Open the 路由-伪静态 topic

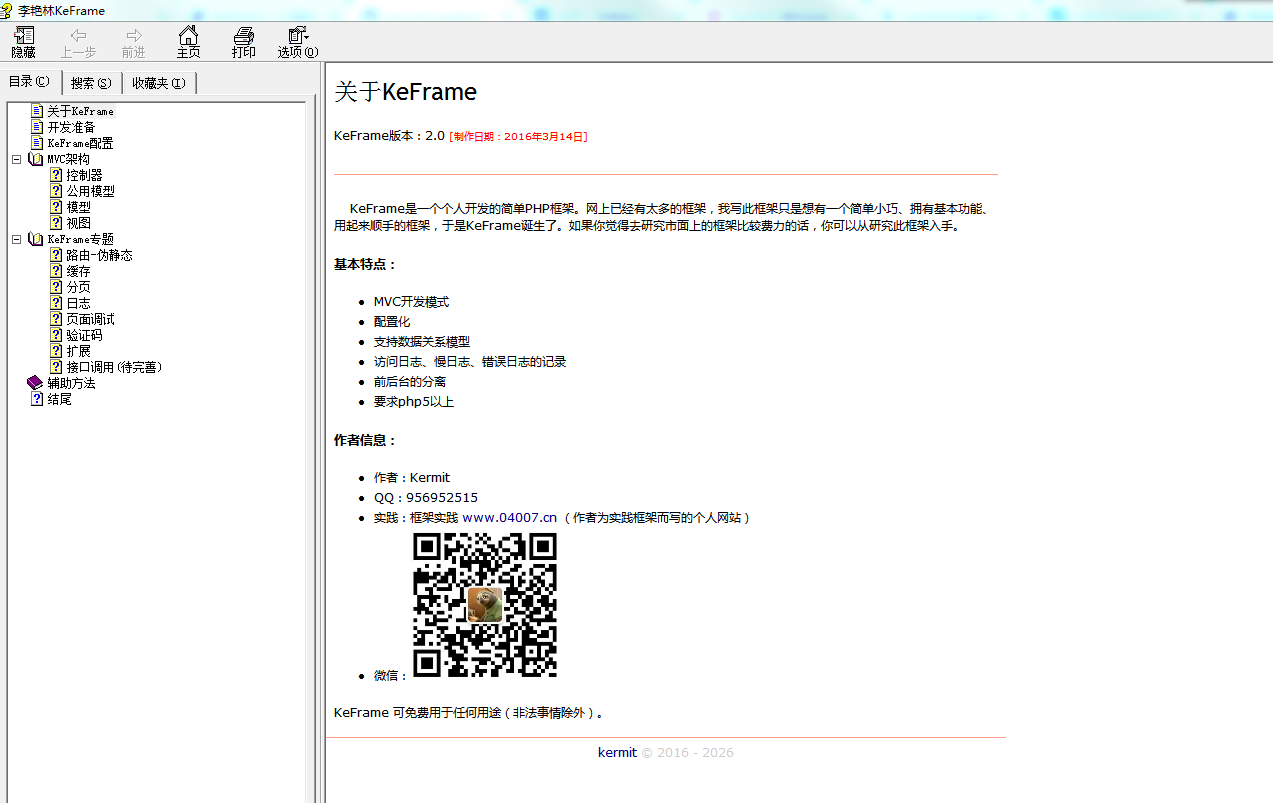tap(99, 255)
